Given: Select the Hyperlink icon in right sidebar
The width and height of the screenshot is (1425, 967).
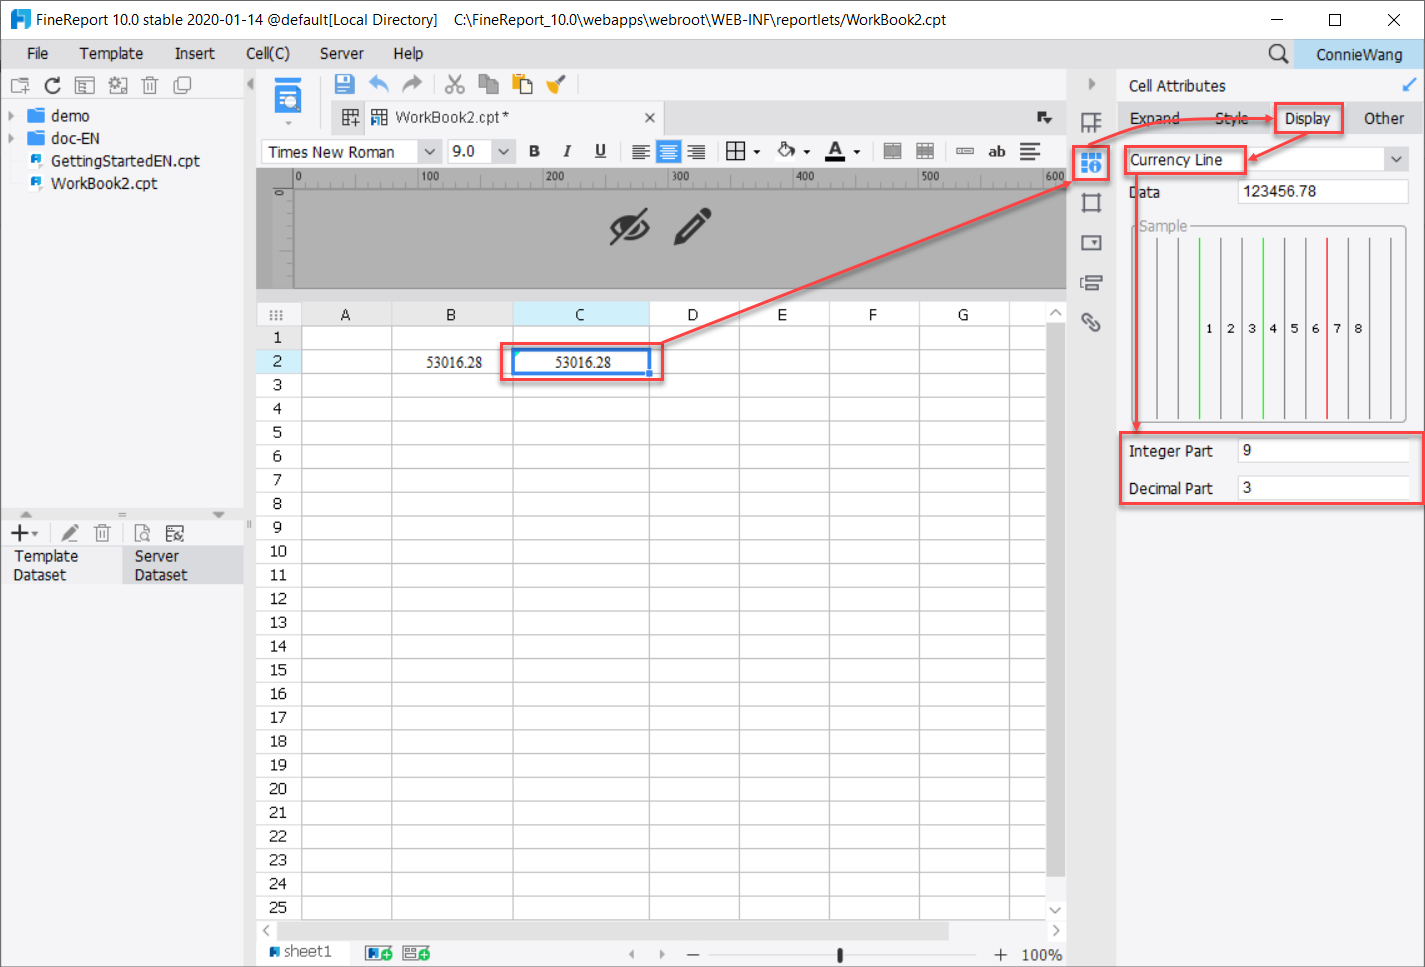Looking at the screenshot, I should pos(1091,322).
